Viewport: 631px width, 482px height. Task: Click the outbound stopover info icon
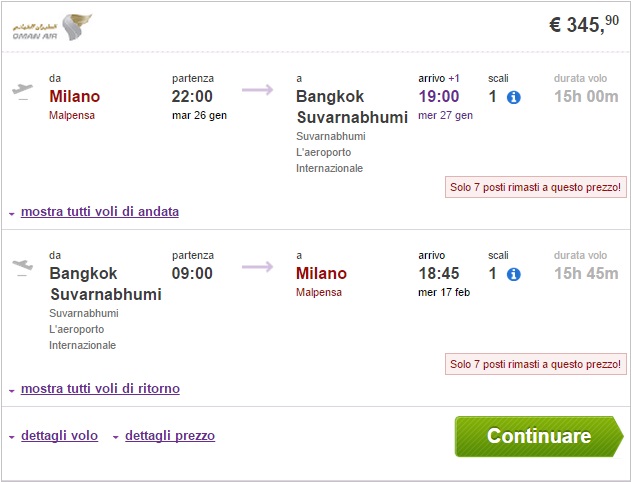(514, 97)
